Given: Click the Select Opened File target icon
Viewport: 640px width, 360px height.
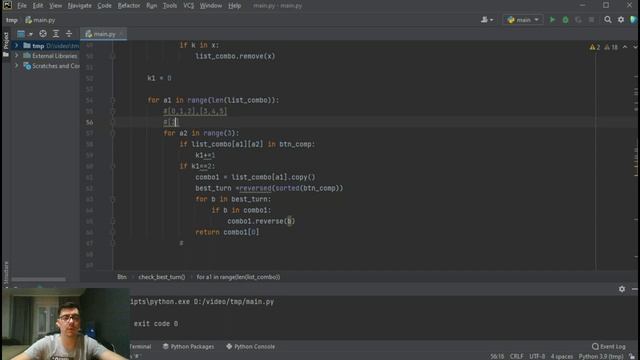Looking at the screenshot, I should point(43,34).
